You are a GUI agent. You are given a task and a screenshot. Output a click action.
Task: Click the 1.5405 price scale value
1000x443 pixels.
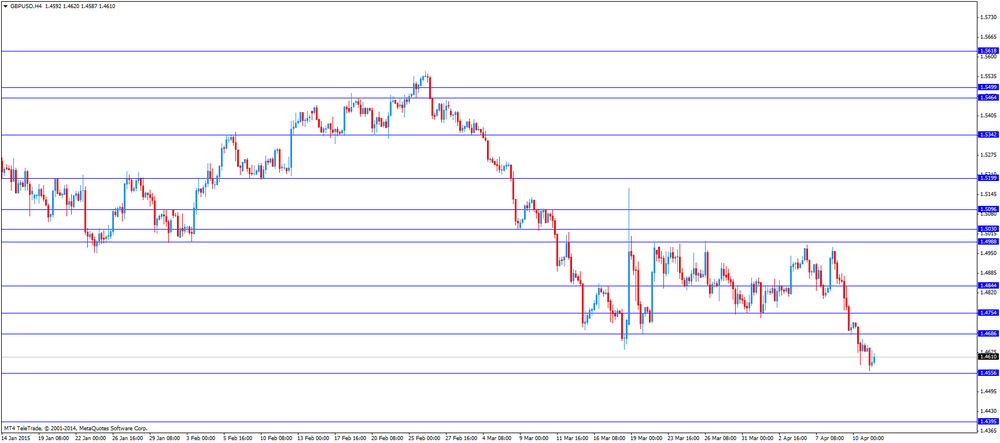tap(987, 116)
